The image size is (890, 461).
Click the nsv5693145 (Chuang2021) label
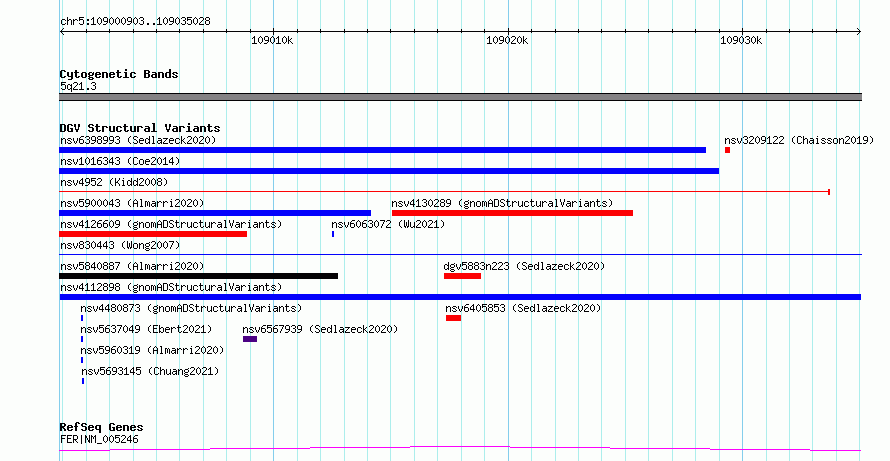(150, 371)
